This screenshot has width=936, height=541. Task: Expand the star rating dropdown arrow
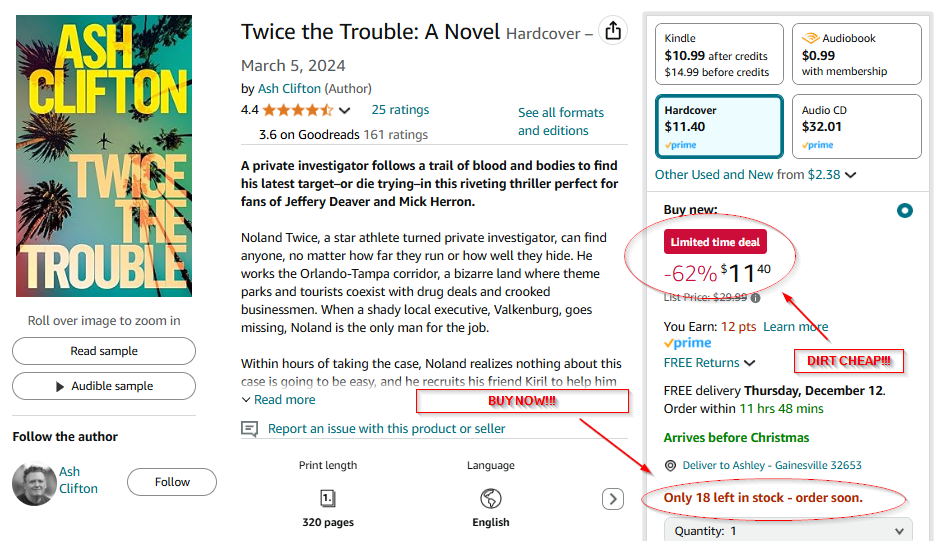click(x=345, y=110)
